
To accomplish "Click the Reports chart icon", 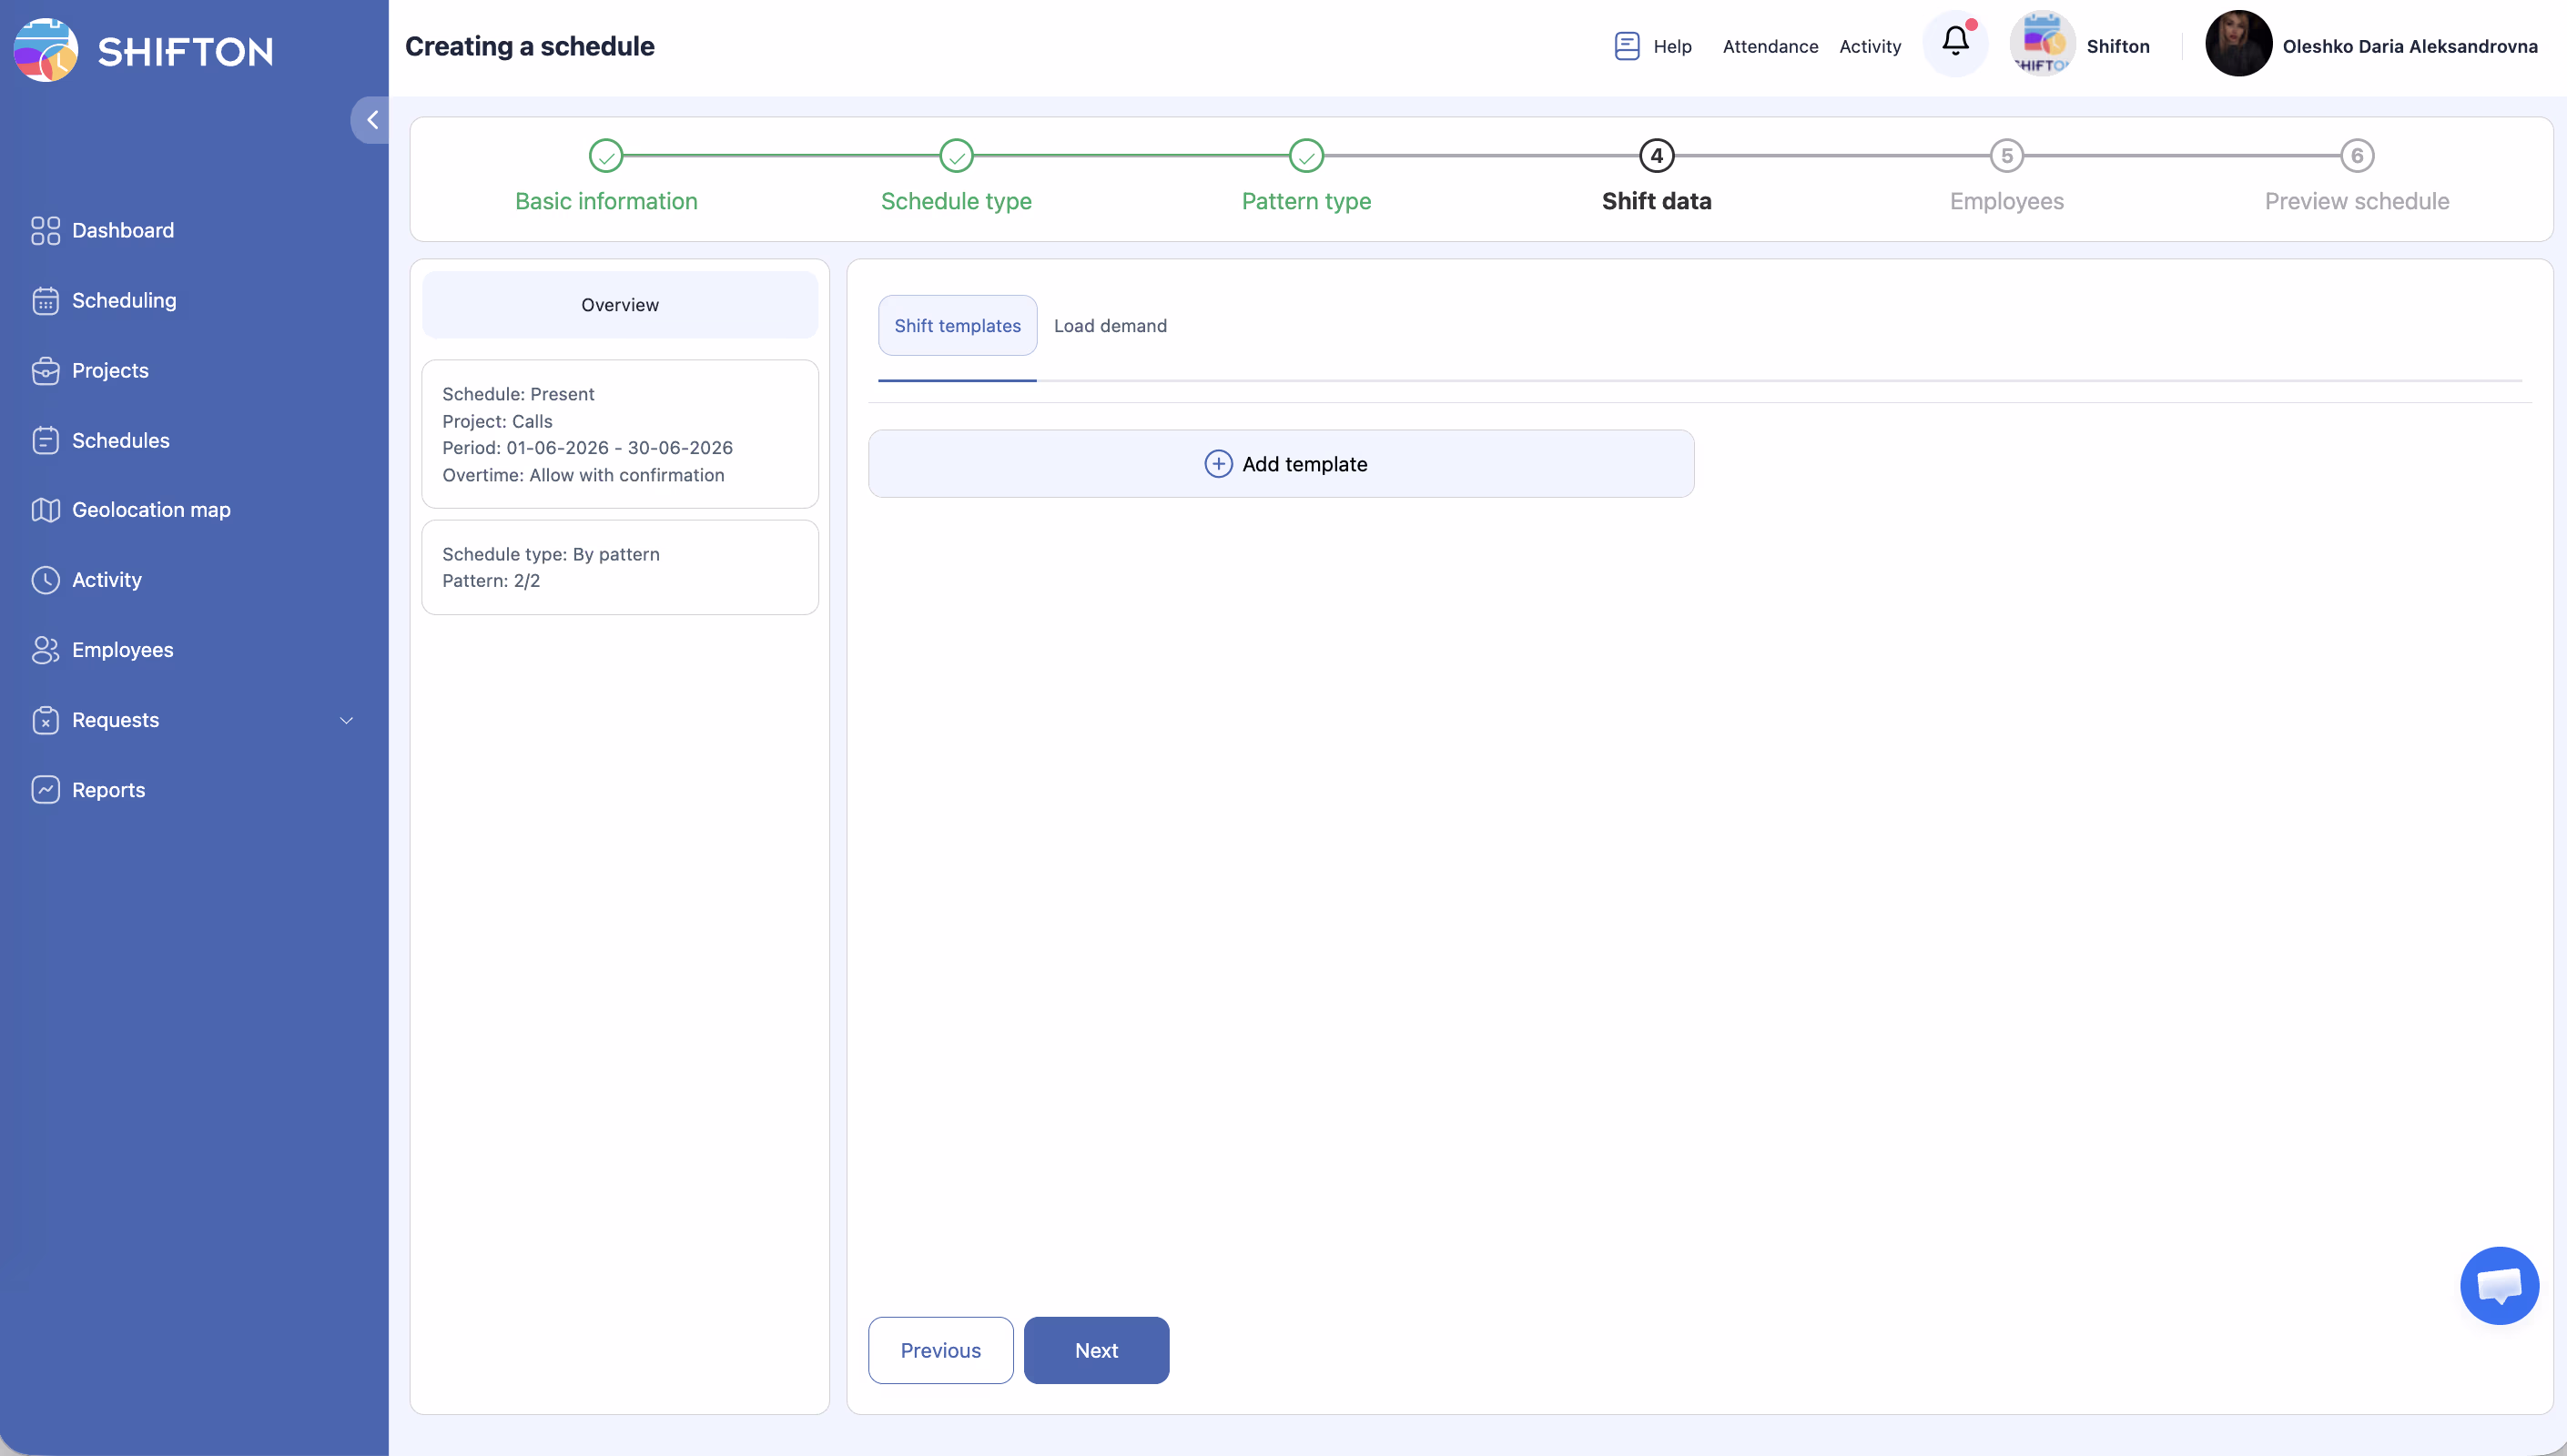I will click(45, 790).
